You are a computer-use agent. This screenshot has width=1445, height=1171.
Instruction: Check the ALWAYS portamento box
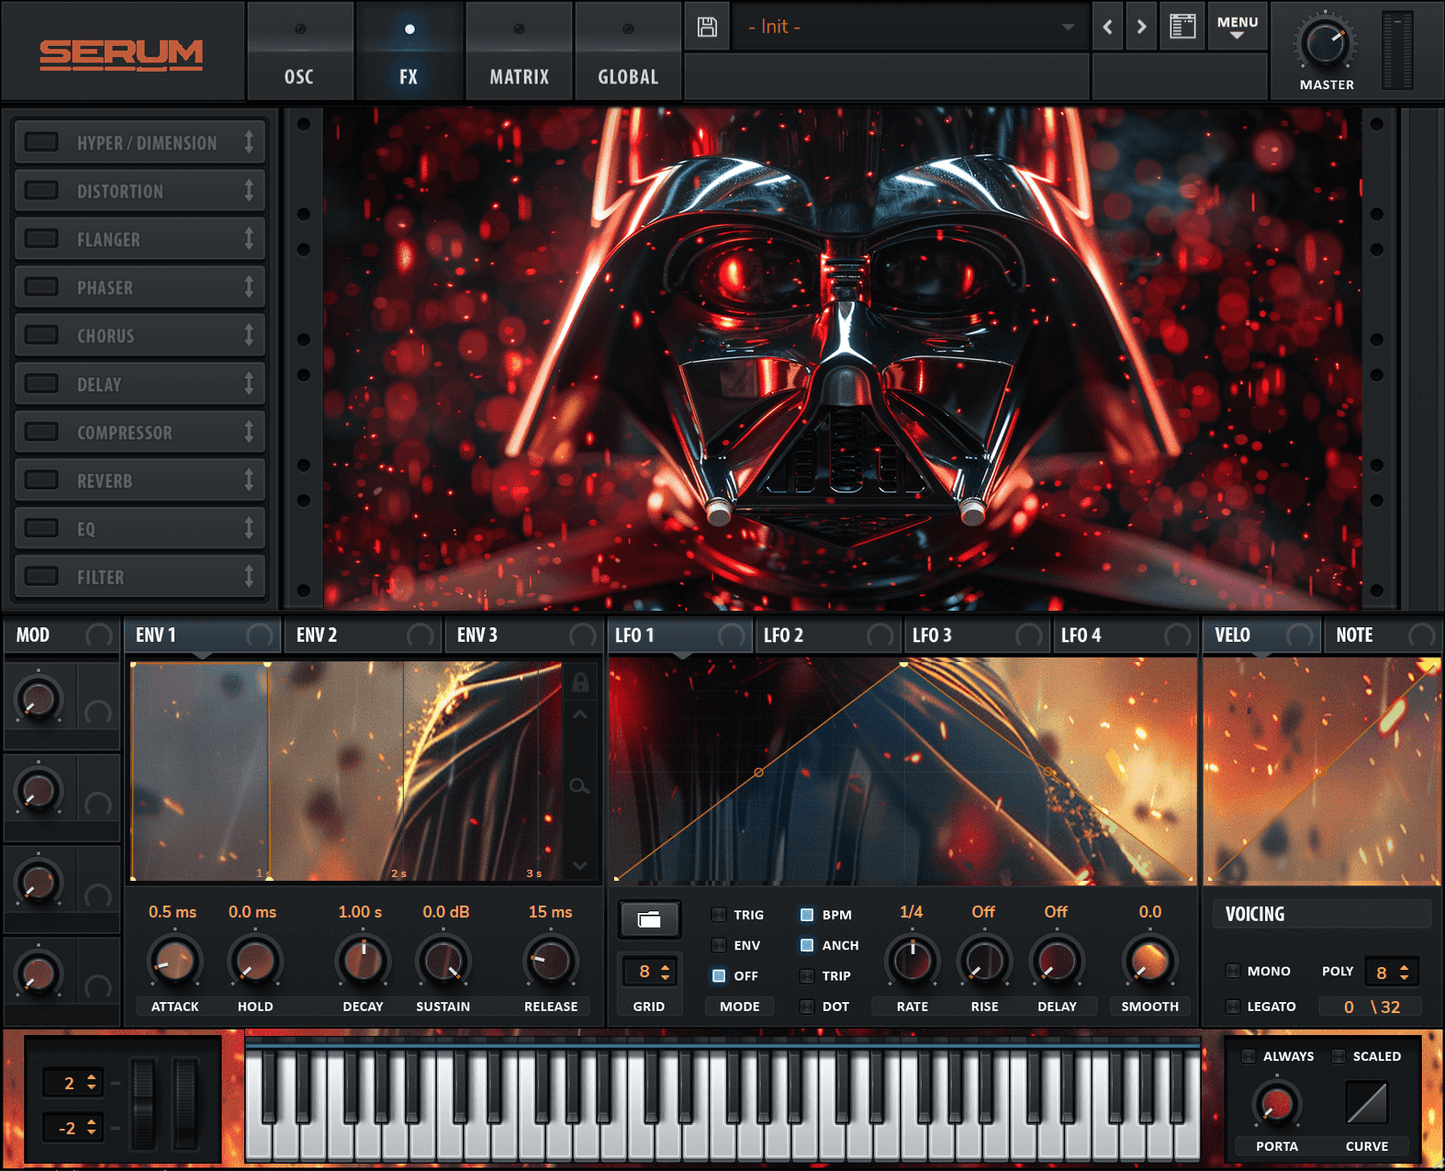pyautogui.click(x=1248, y=1056)
